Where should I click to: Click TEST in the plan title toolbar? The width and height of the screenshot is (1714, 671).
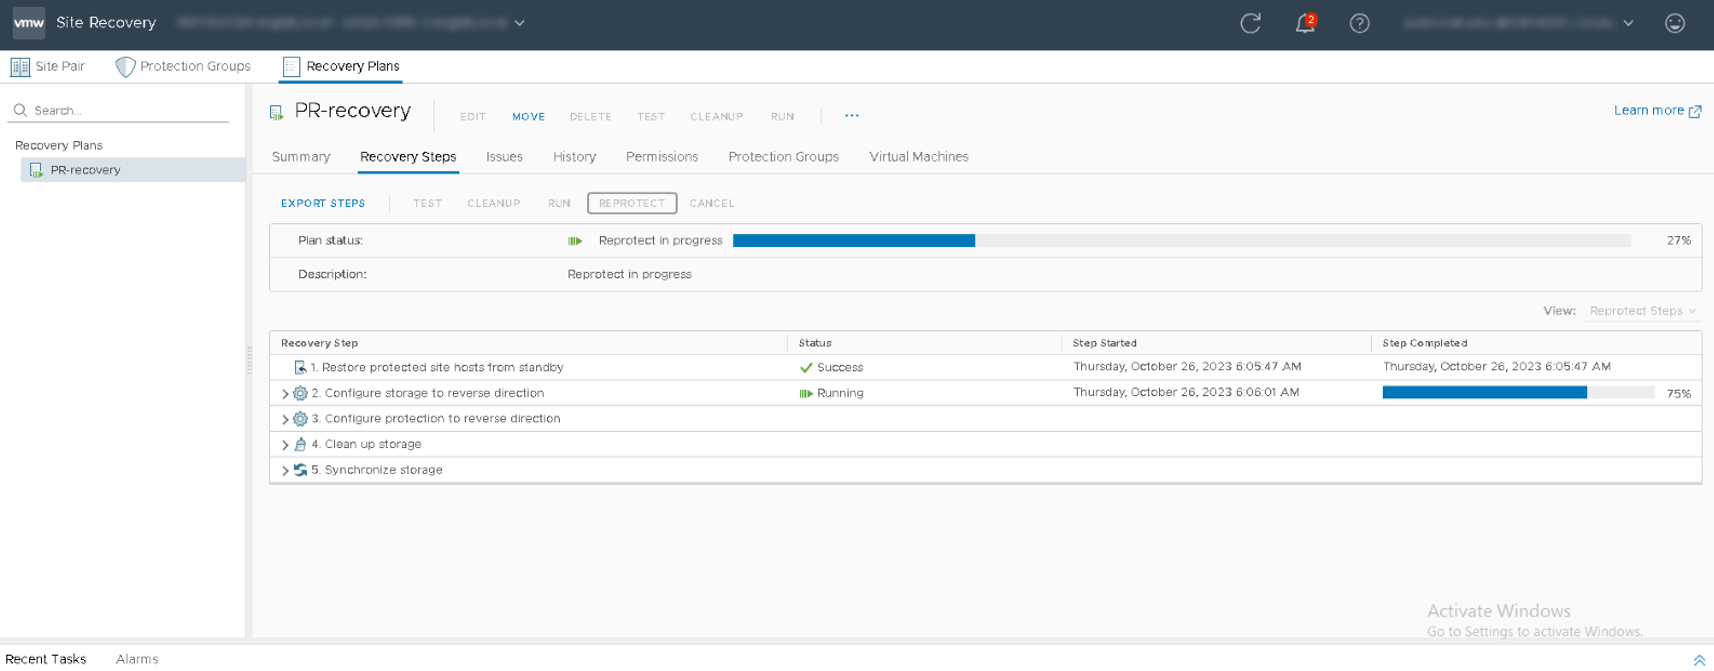click(x=651, y=117)
